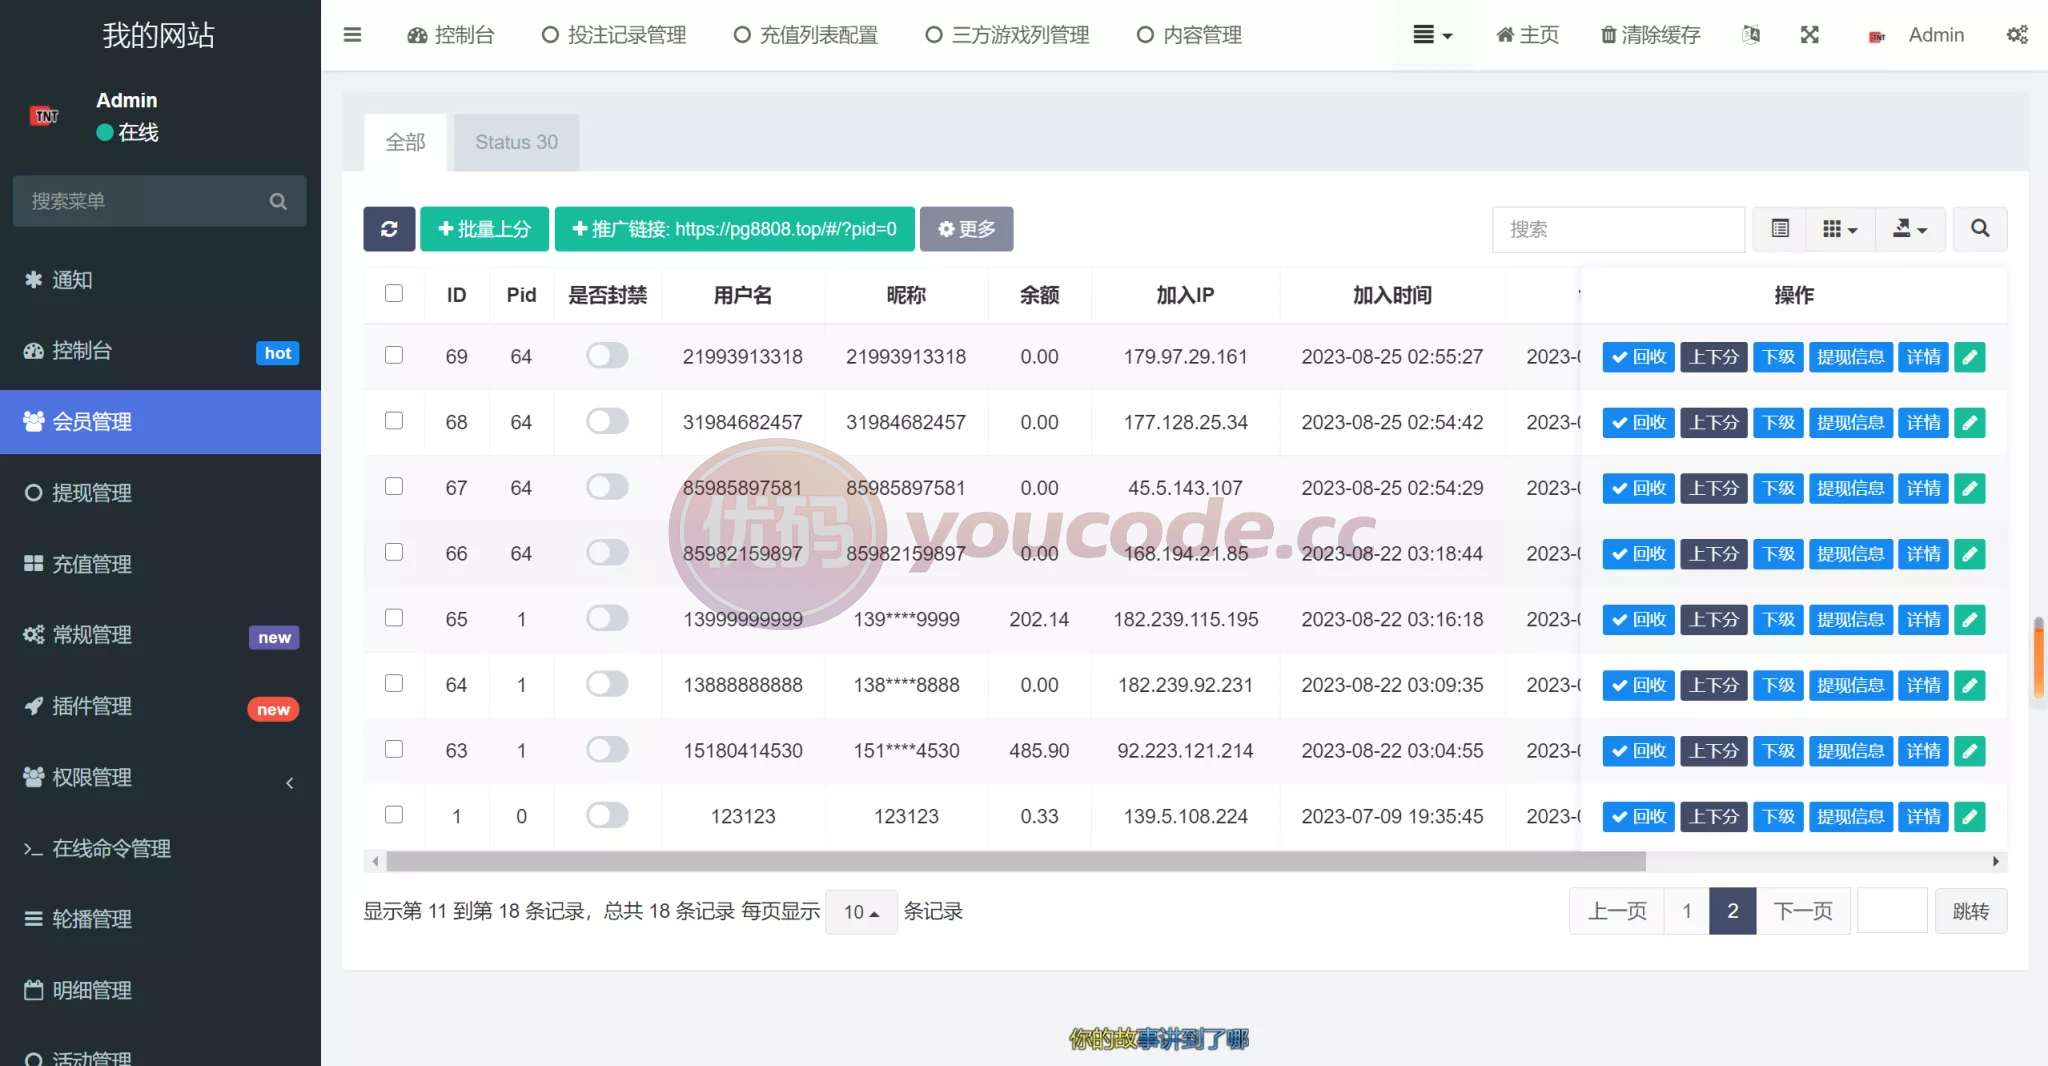
Task: Expand the 权限管理 sidebar menu
Action: pos(160,778)
